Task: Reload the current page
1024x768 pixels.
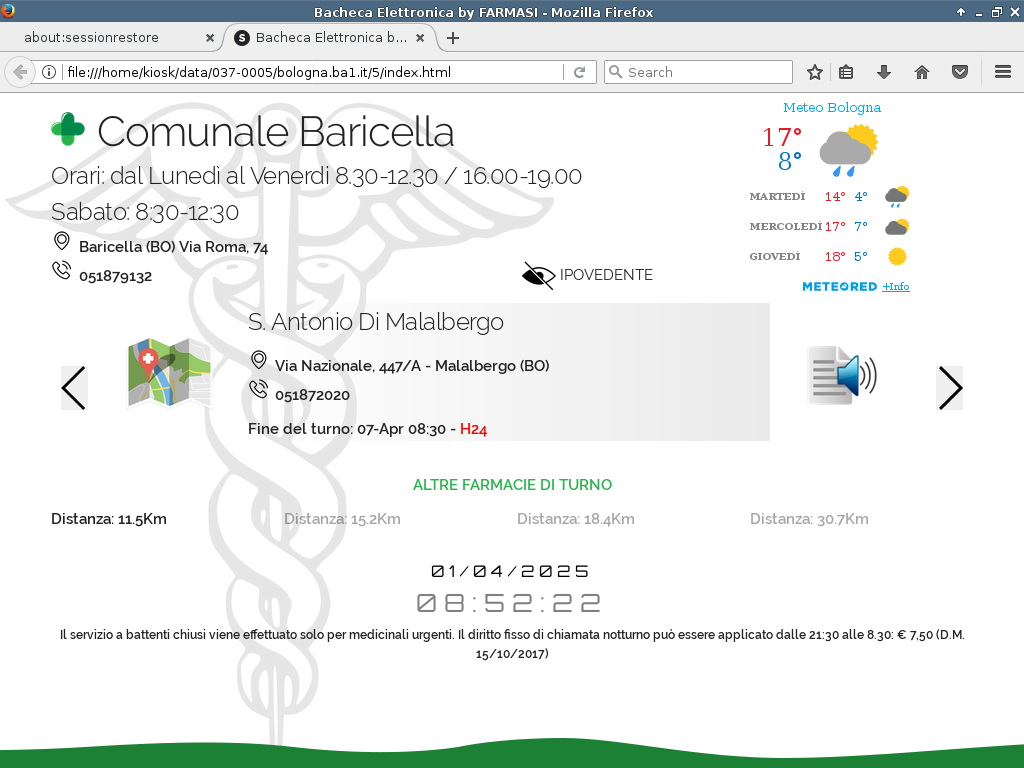Action: [x=579, y=72]
